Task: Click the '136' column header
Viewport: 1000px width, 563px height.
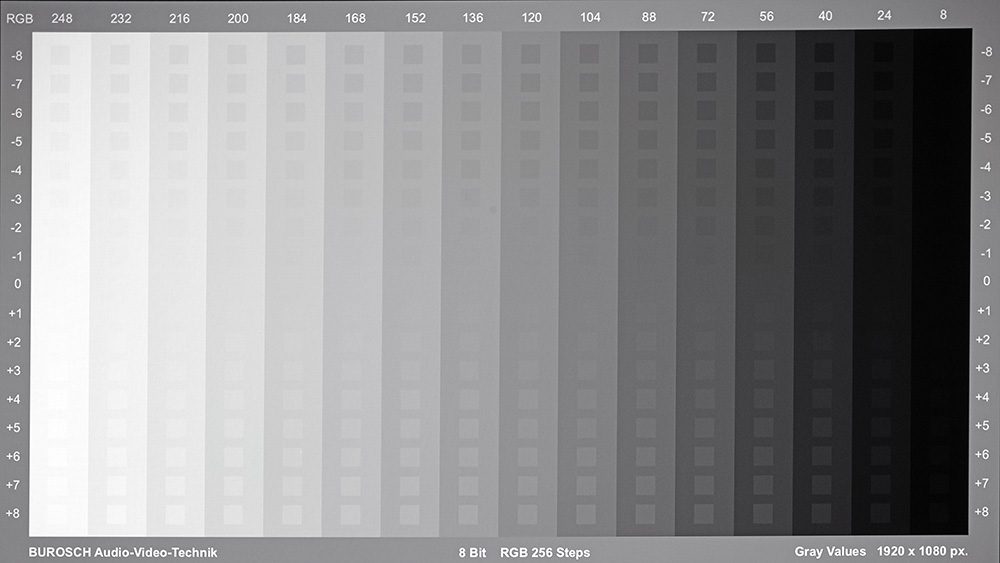Action: (x=473, y=18)
